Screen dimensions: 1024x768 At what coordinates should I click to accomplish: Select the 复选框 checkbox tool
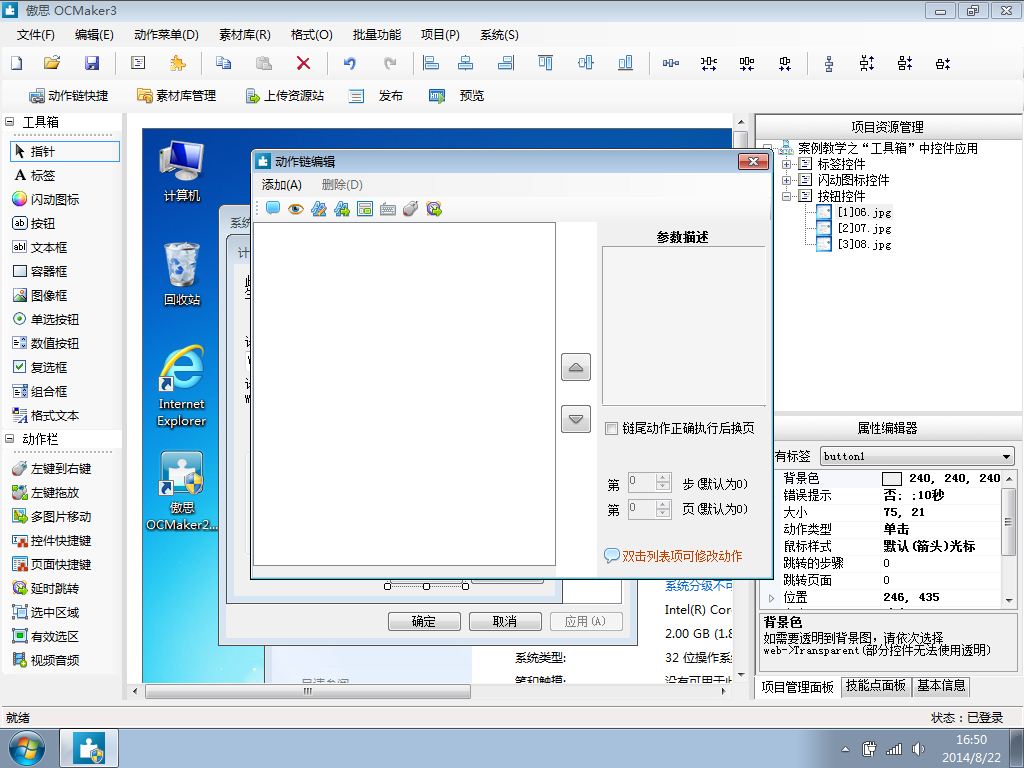click(x=40, y=367)
